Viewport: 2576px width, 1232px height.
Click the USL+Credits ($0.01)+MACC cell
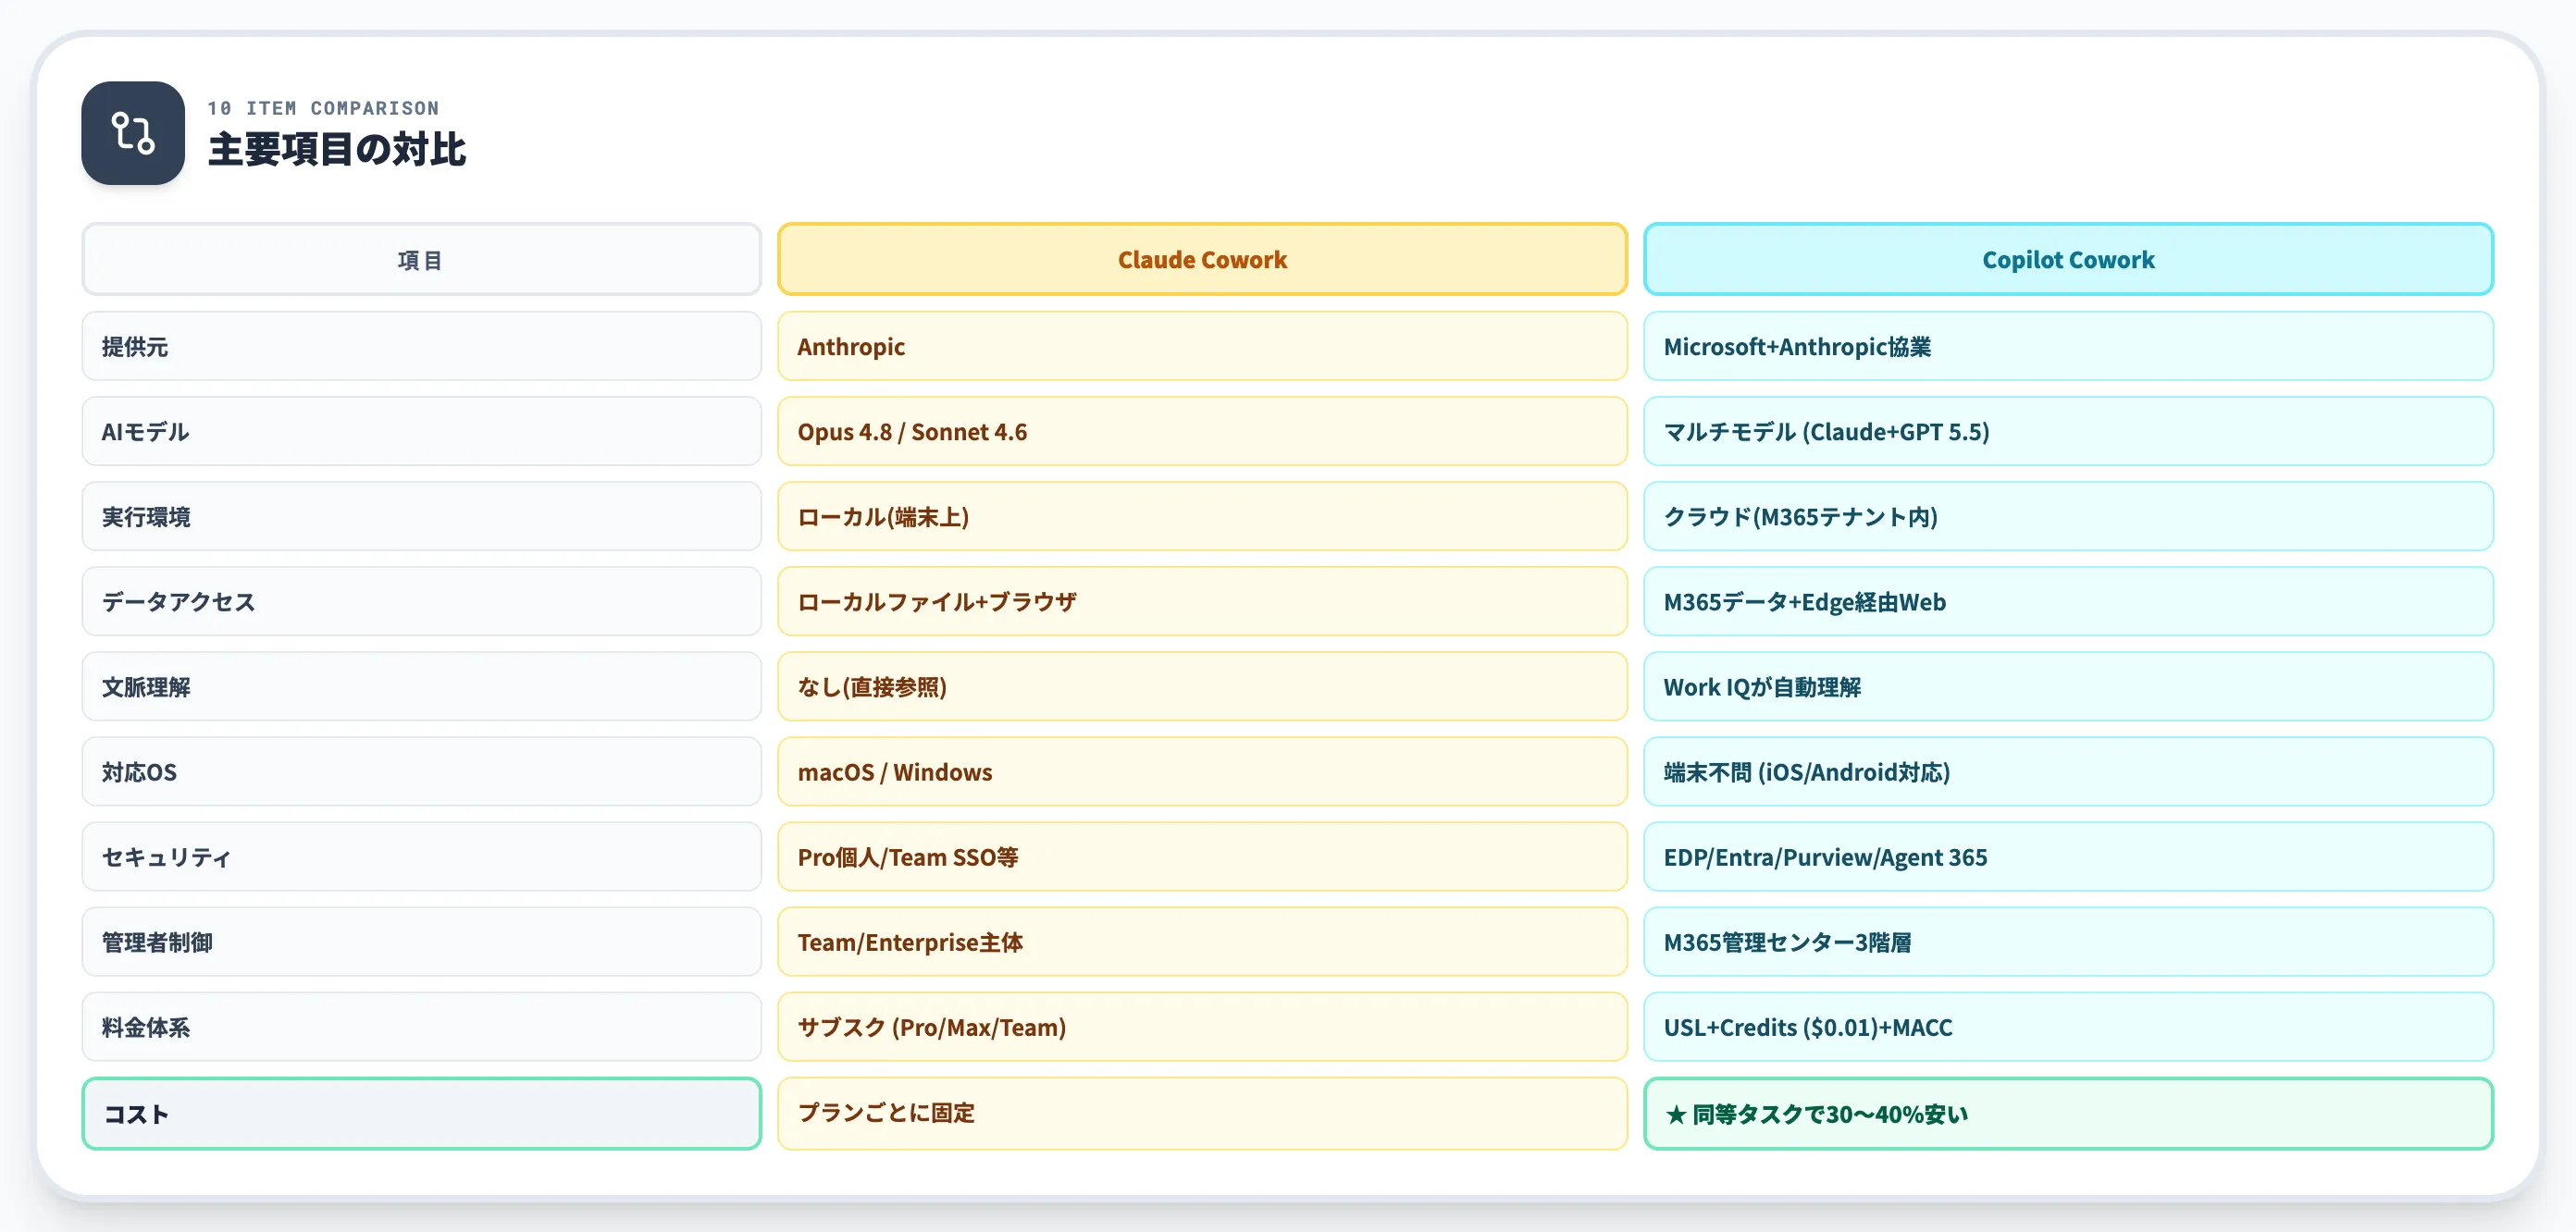(x=2068, y=1026)
